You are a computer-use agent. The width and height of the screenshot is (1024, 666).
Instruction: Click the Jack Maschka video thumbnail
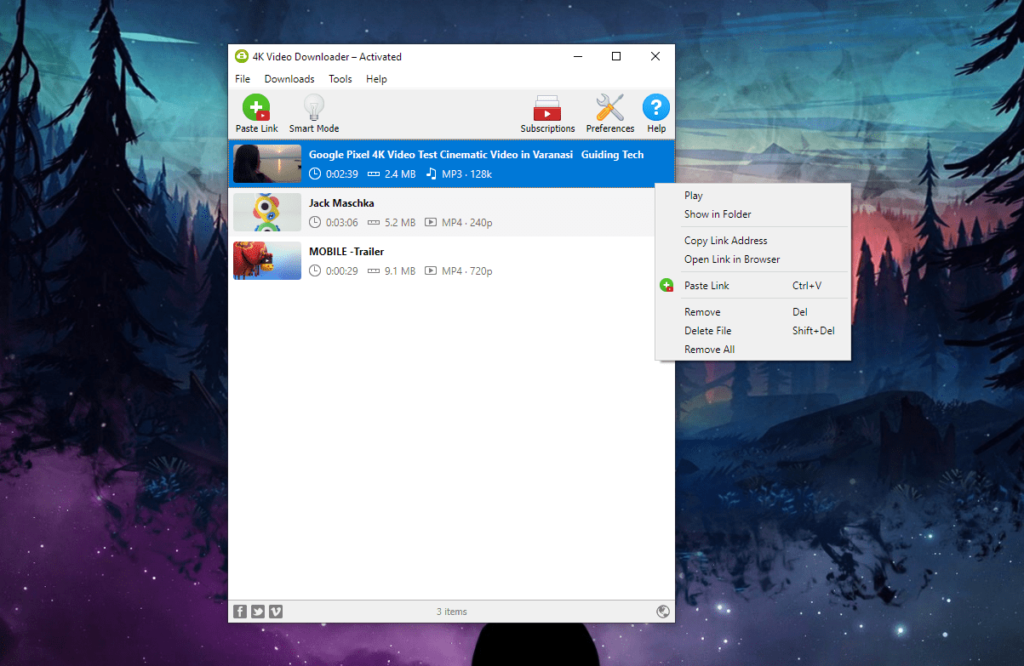point(267,212)
